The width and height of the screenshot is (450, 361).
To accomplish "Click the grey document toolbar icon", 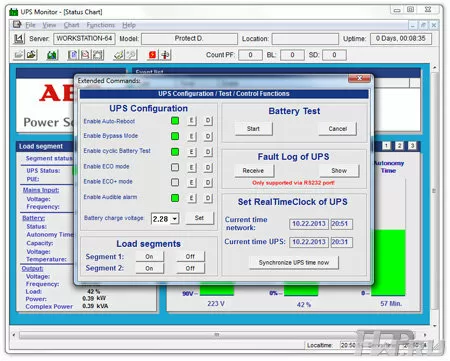I will click(98, 55).
